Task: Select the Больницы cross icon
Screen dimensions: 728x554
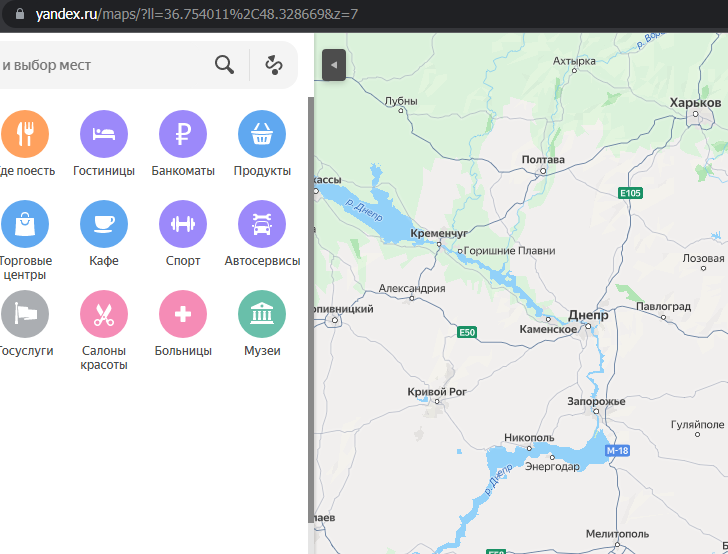Action: point(183,314)
